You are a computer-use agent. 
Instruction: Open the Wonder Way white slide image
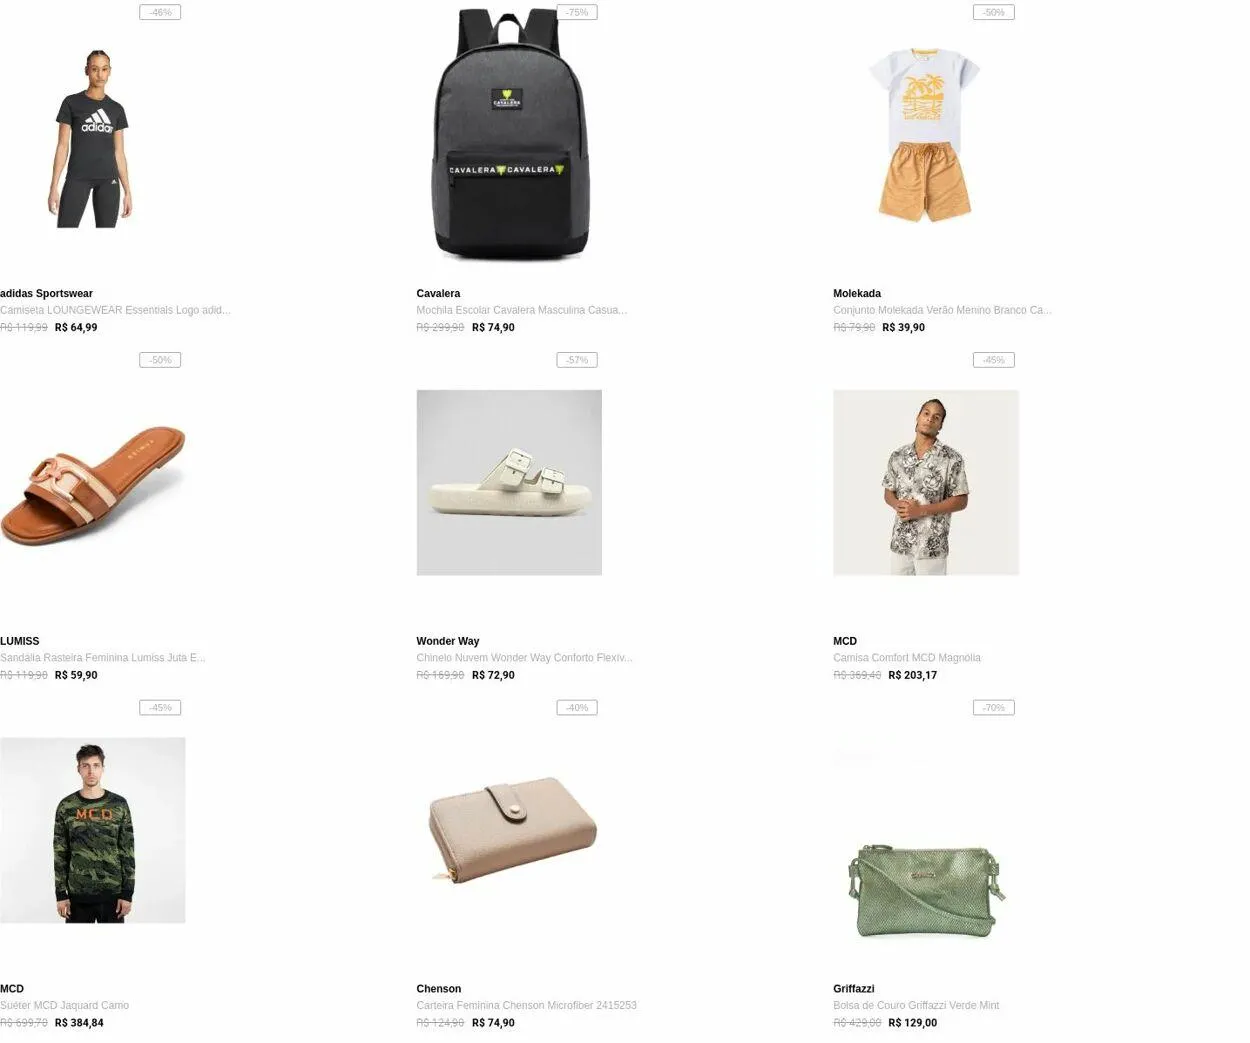click(509, 483)
